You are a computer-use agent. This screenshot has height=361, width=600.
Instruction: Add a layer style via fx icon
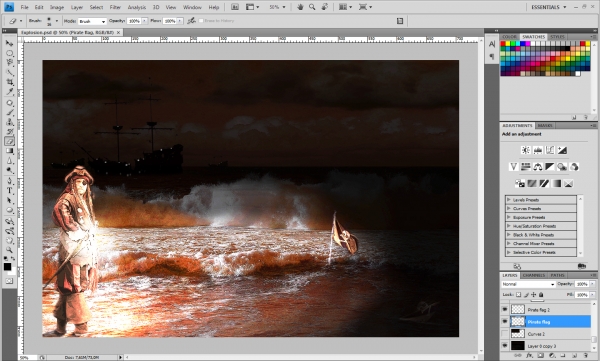tap(529, 356)
